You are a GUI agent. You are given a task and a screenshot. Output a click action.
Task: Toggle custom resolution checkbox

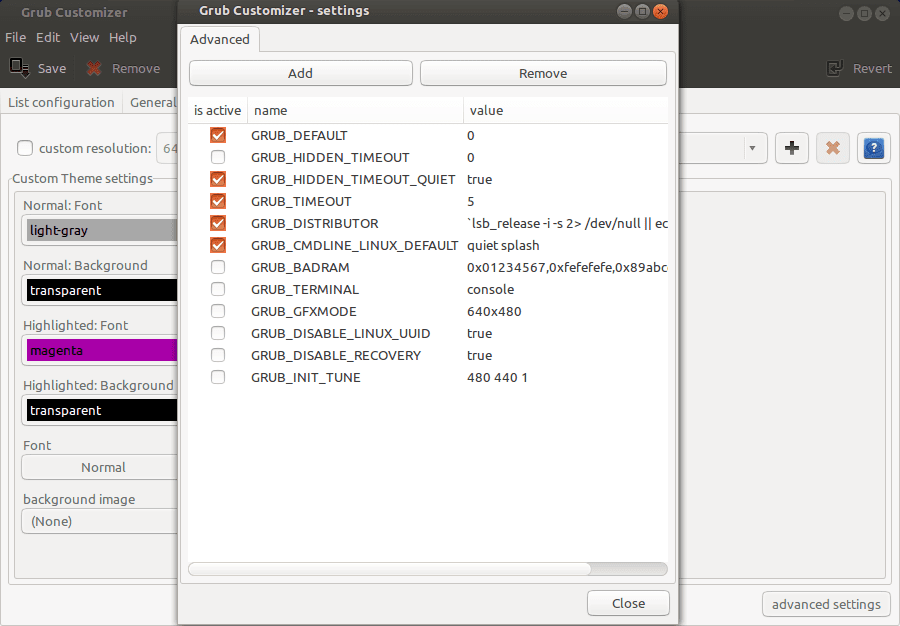[x=25, y=148]
